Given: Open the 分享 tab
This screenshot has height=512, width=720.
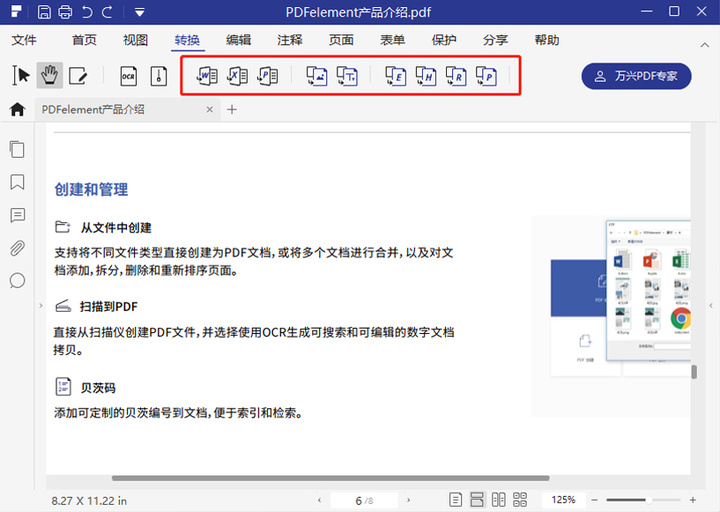Looking at the screenshot, I should coord(495,40).
